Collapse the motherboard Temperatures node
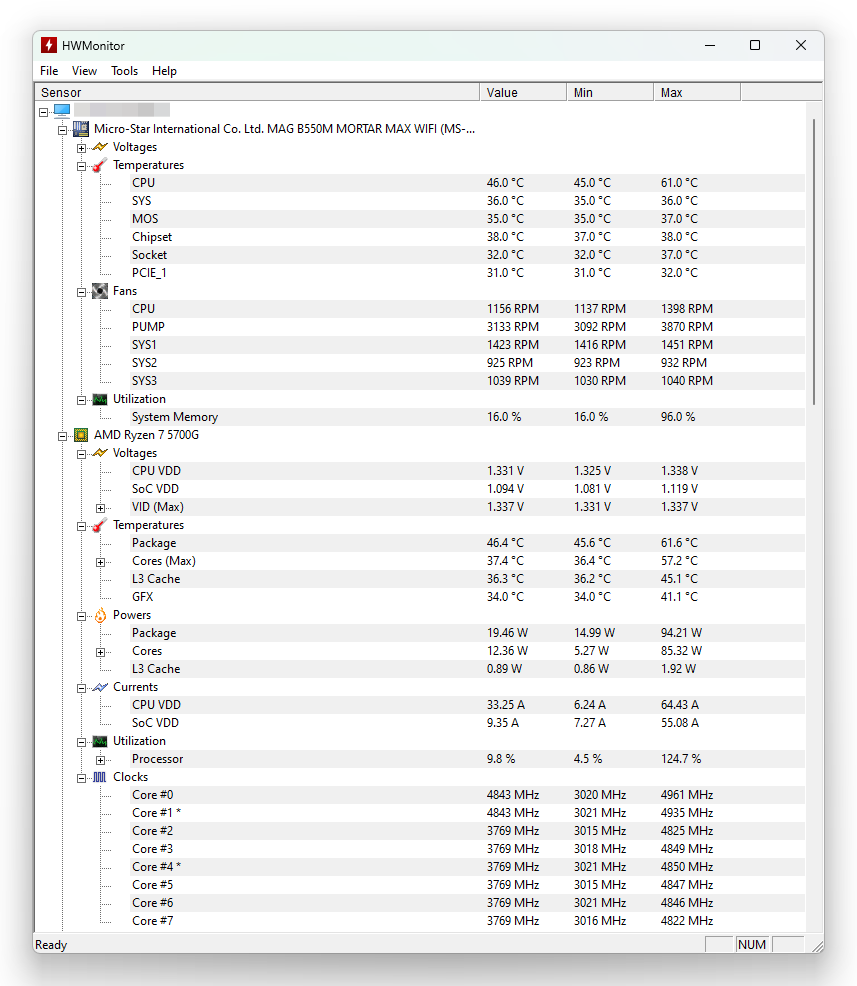The image size is (857, 986). coord(82,167)
